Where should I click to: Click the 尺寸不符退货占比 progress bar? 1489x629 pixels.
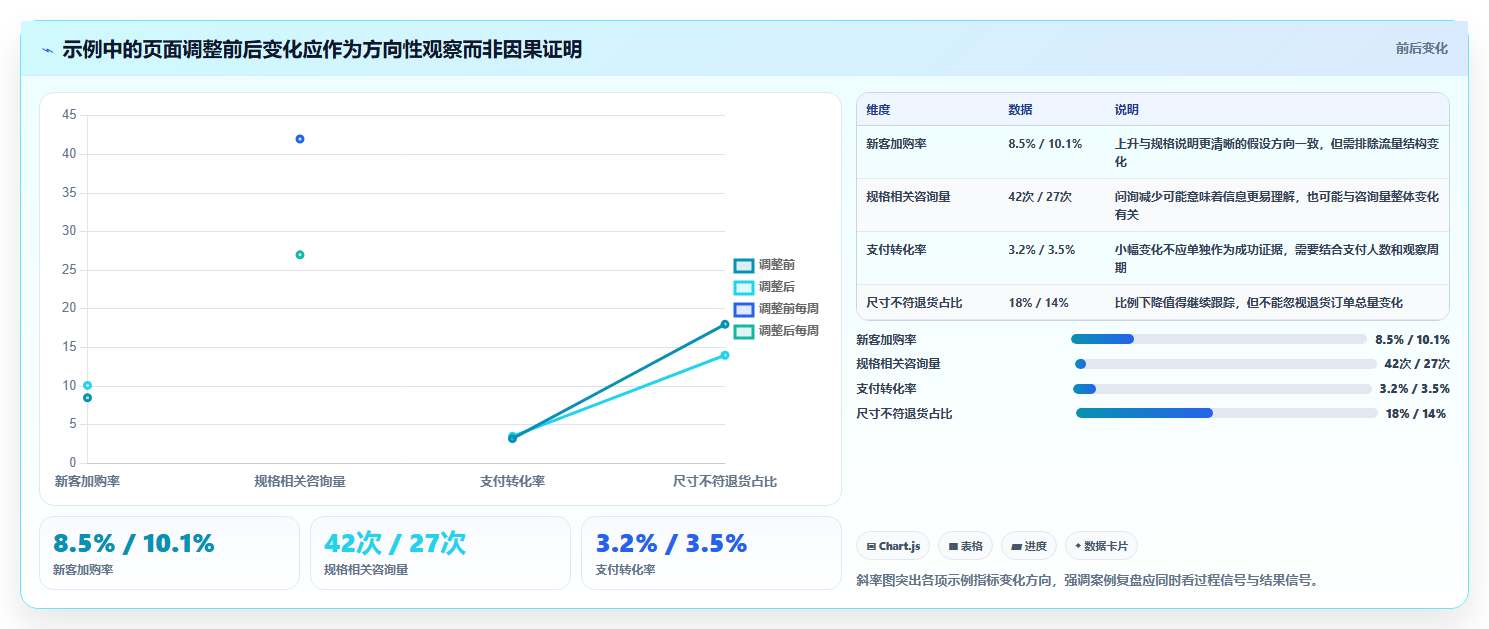point(1226,413)
